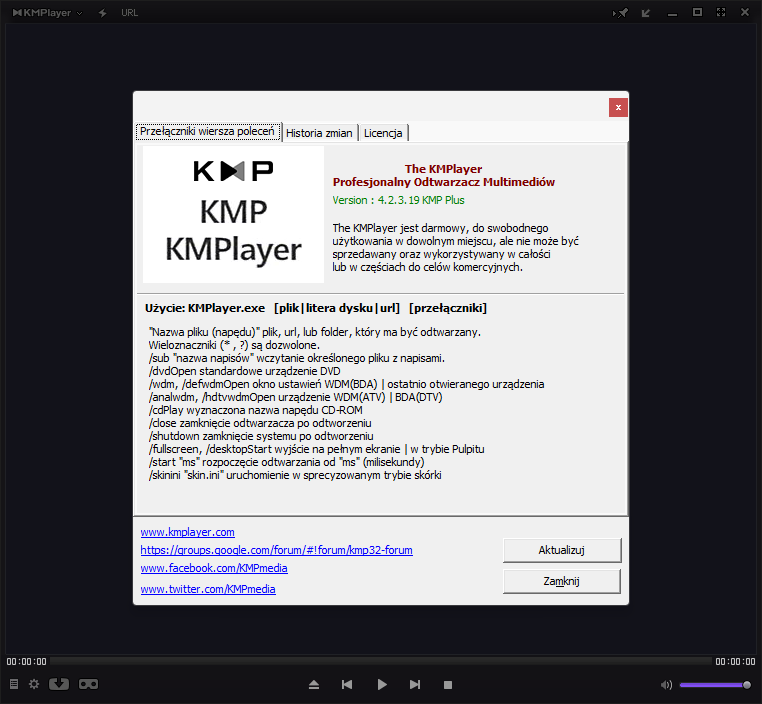
Task: Open the Licencja tab
Action: click(x=383, y=133)
